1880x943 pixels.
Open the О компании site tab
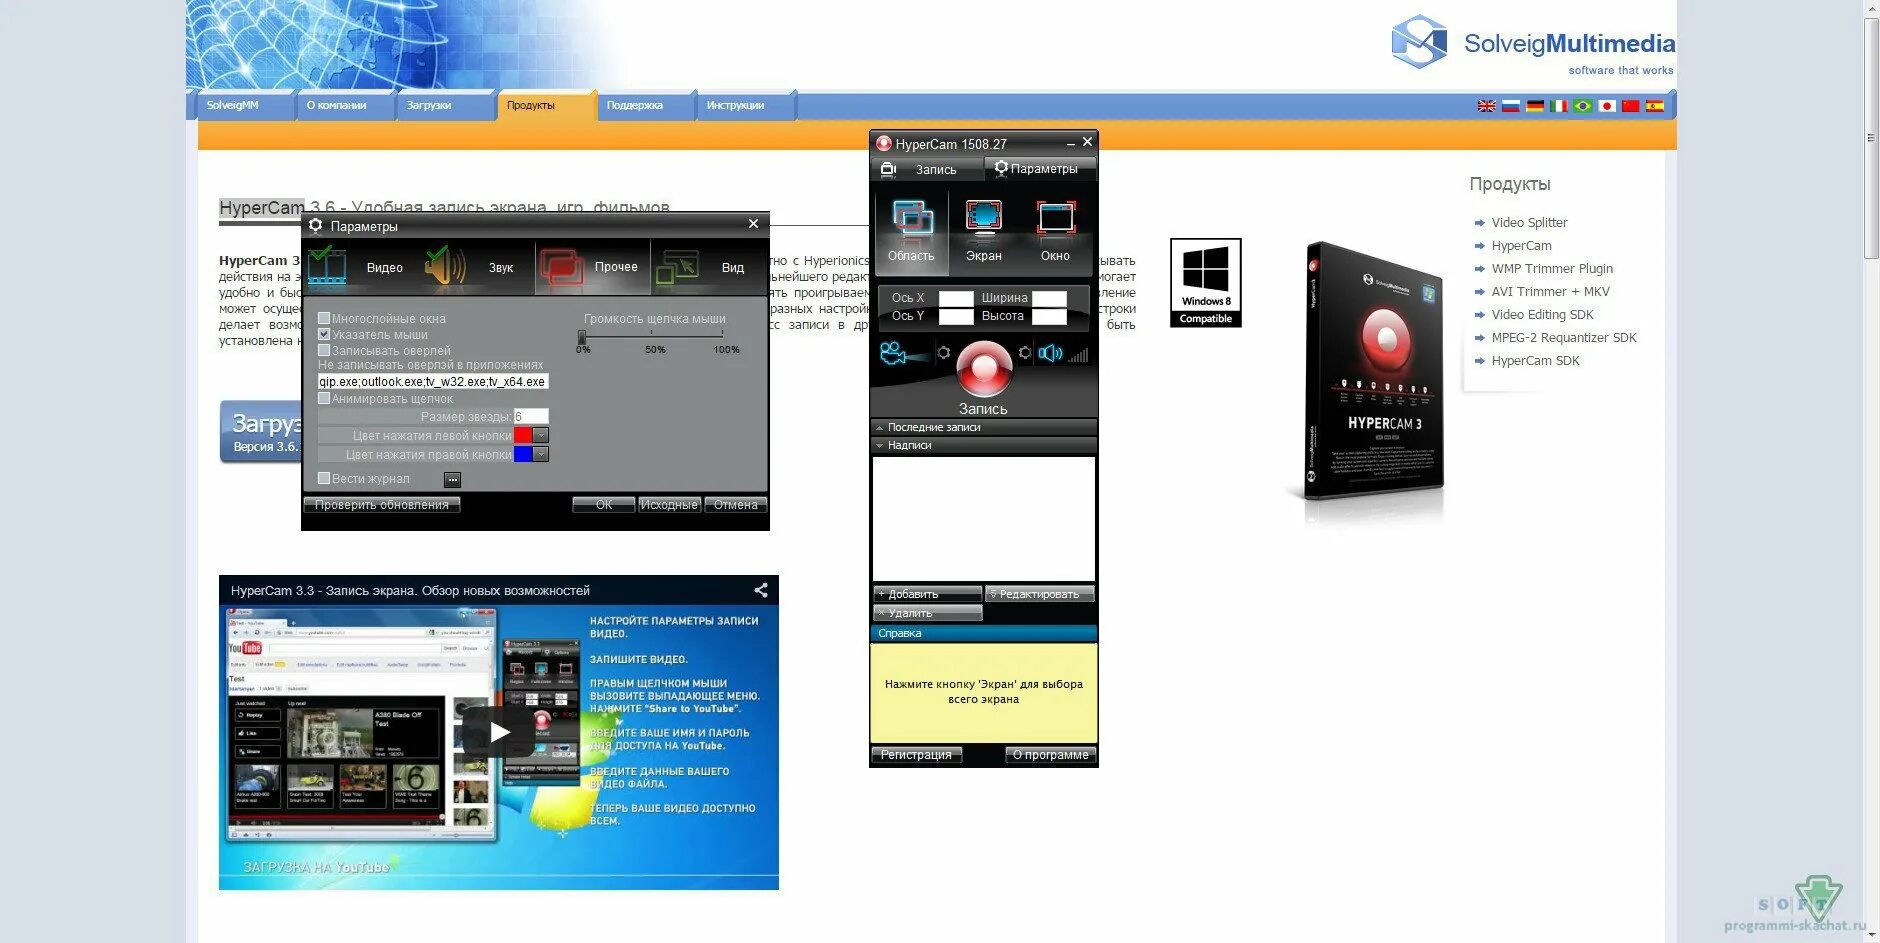click(x=346, y=105)
